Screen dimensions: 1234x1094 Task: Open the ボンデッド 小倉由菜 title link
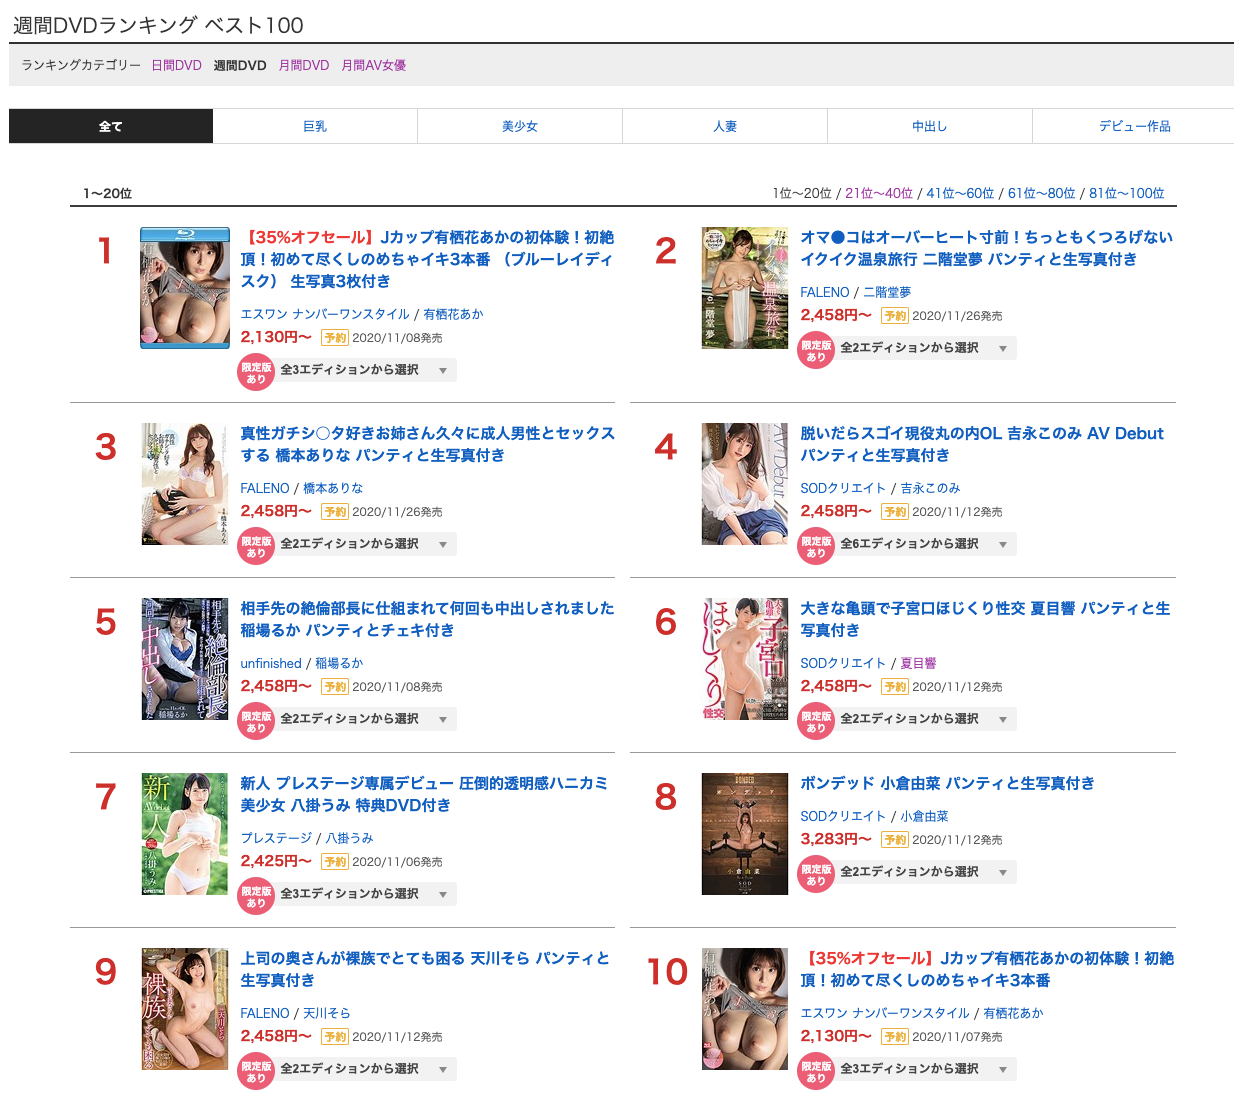(948, 783)
